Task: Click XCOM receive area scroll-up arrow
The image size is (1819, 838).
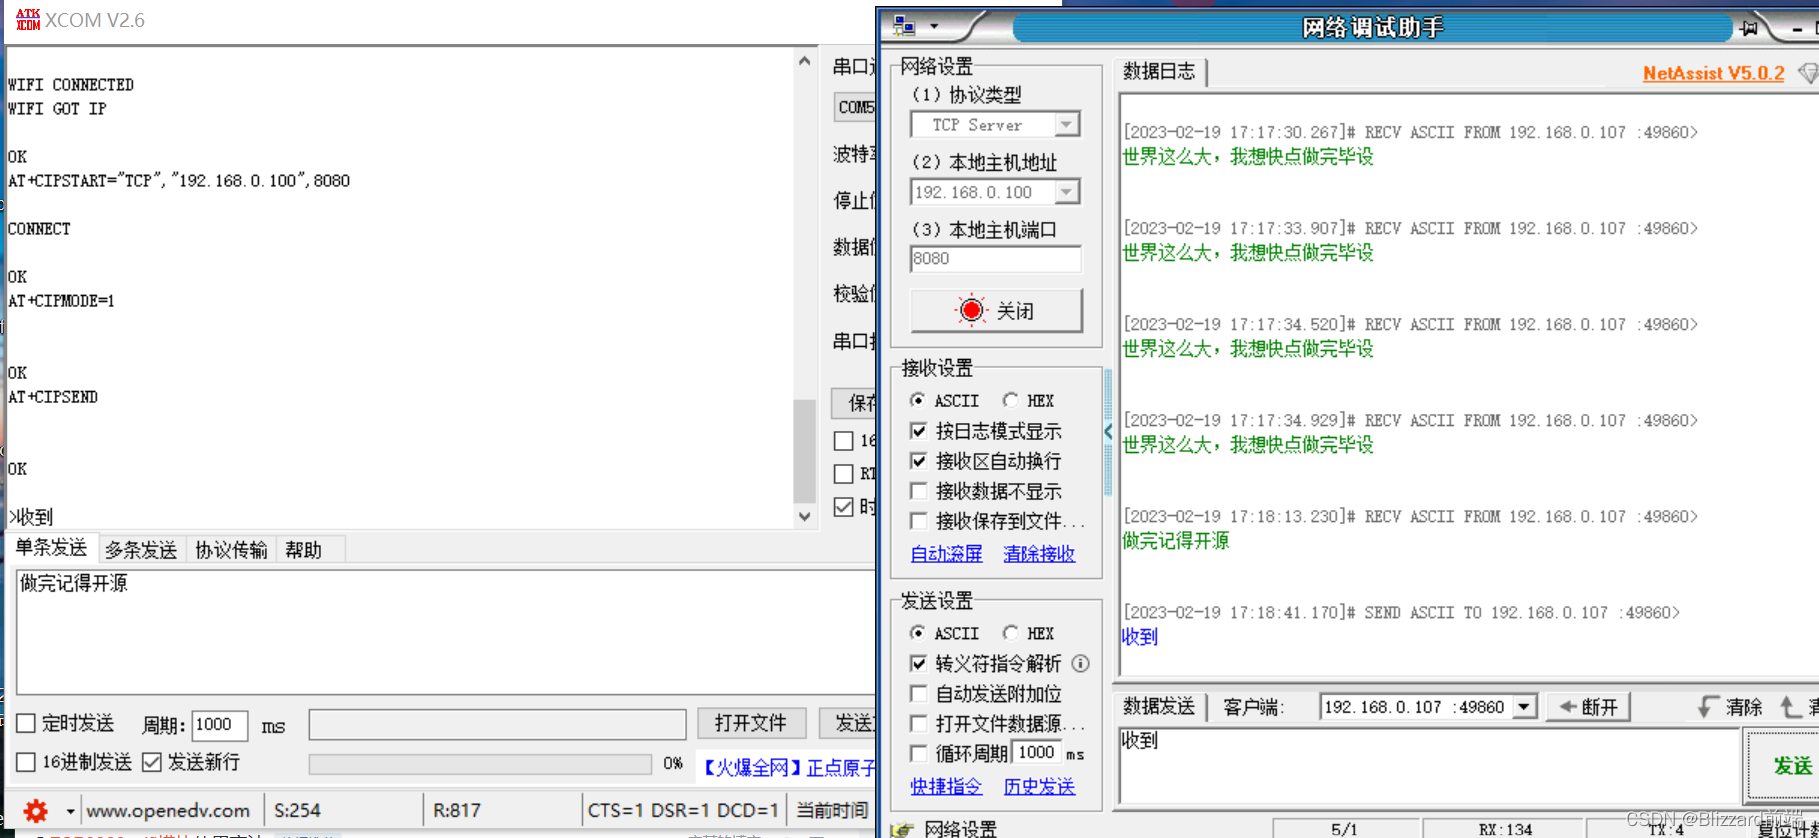Action: coord(804,61)
